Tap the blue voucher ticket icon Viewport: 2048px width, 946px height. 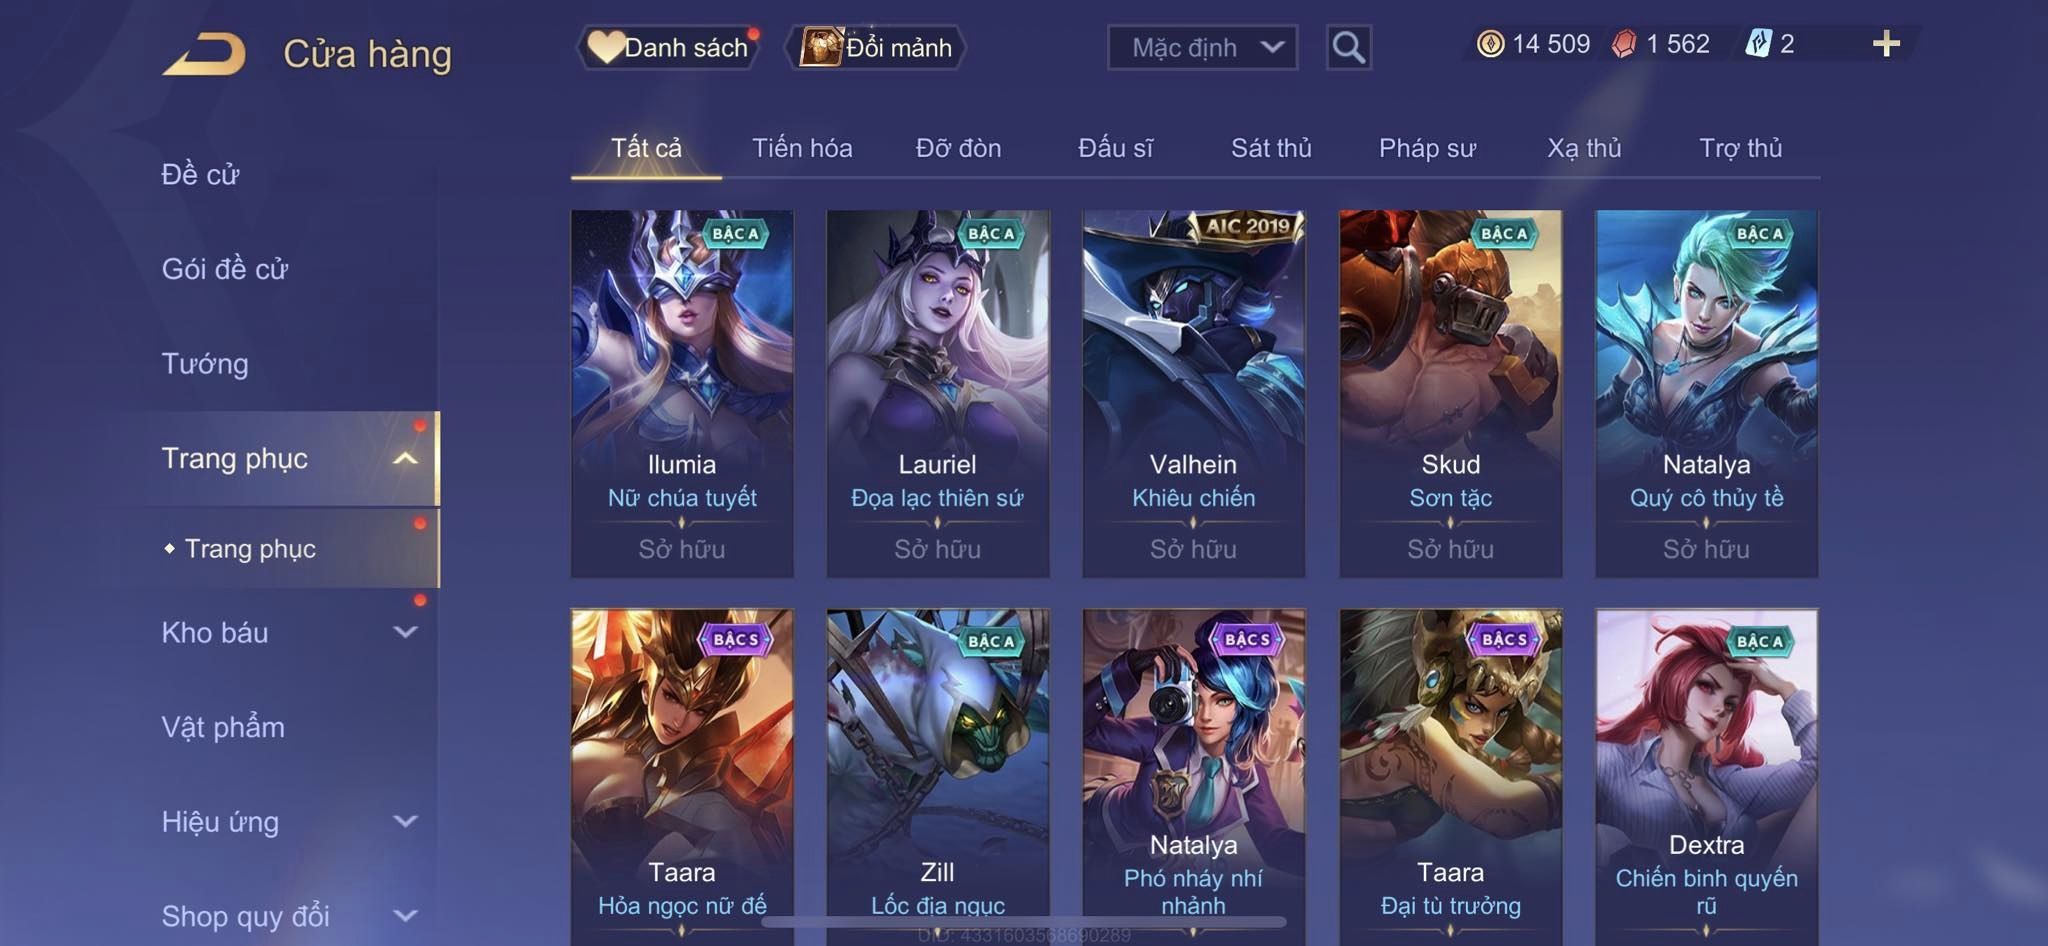click(x=1758, y=44)
